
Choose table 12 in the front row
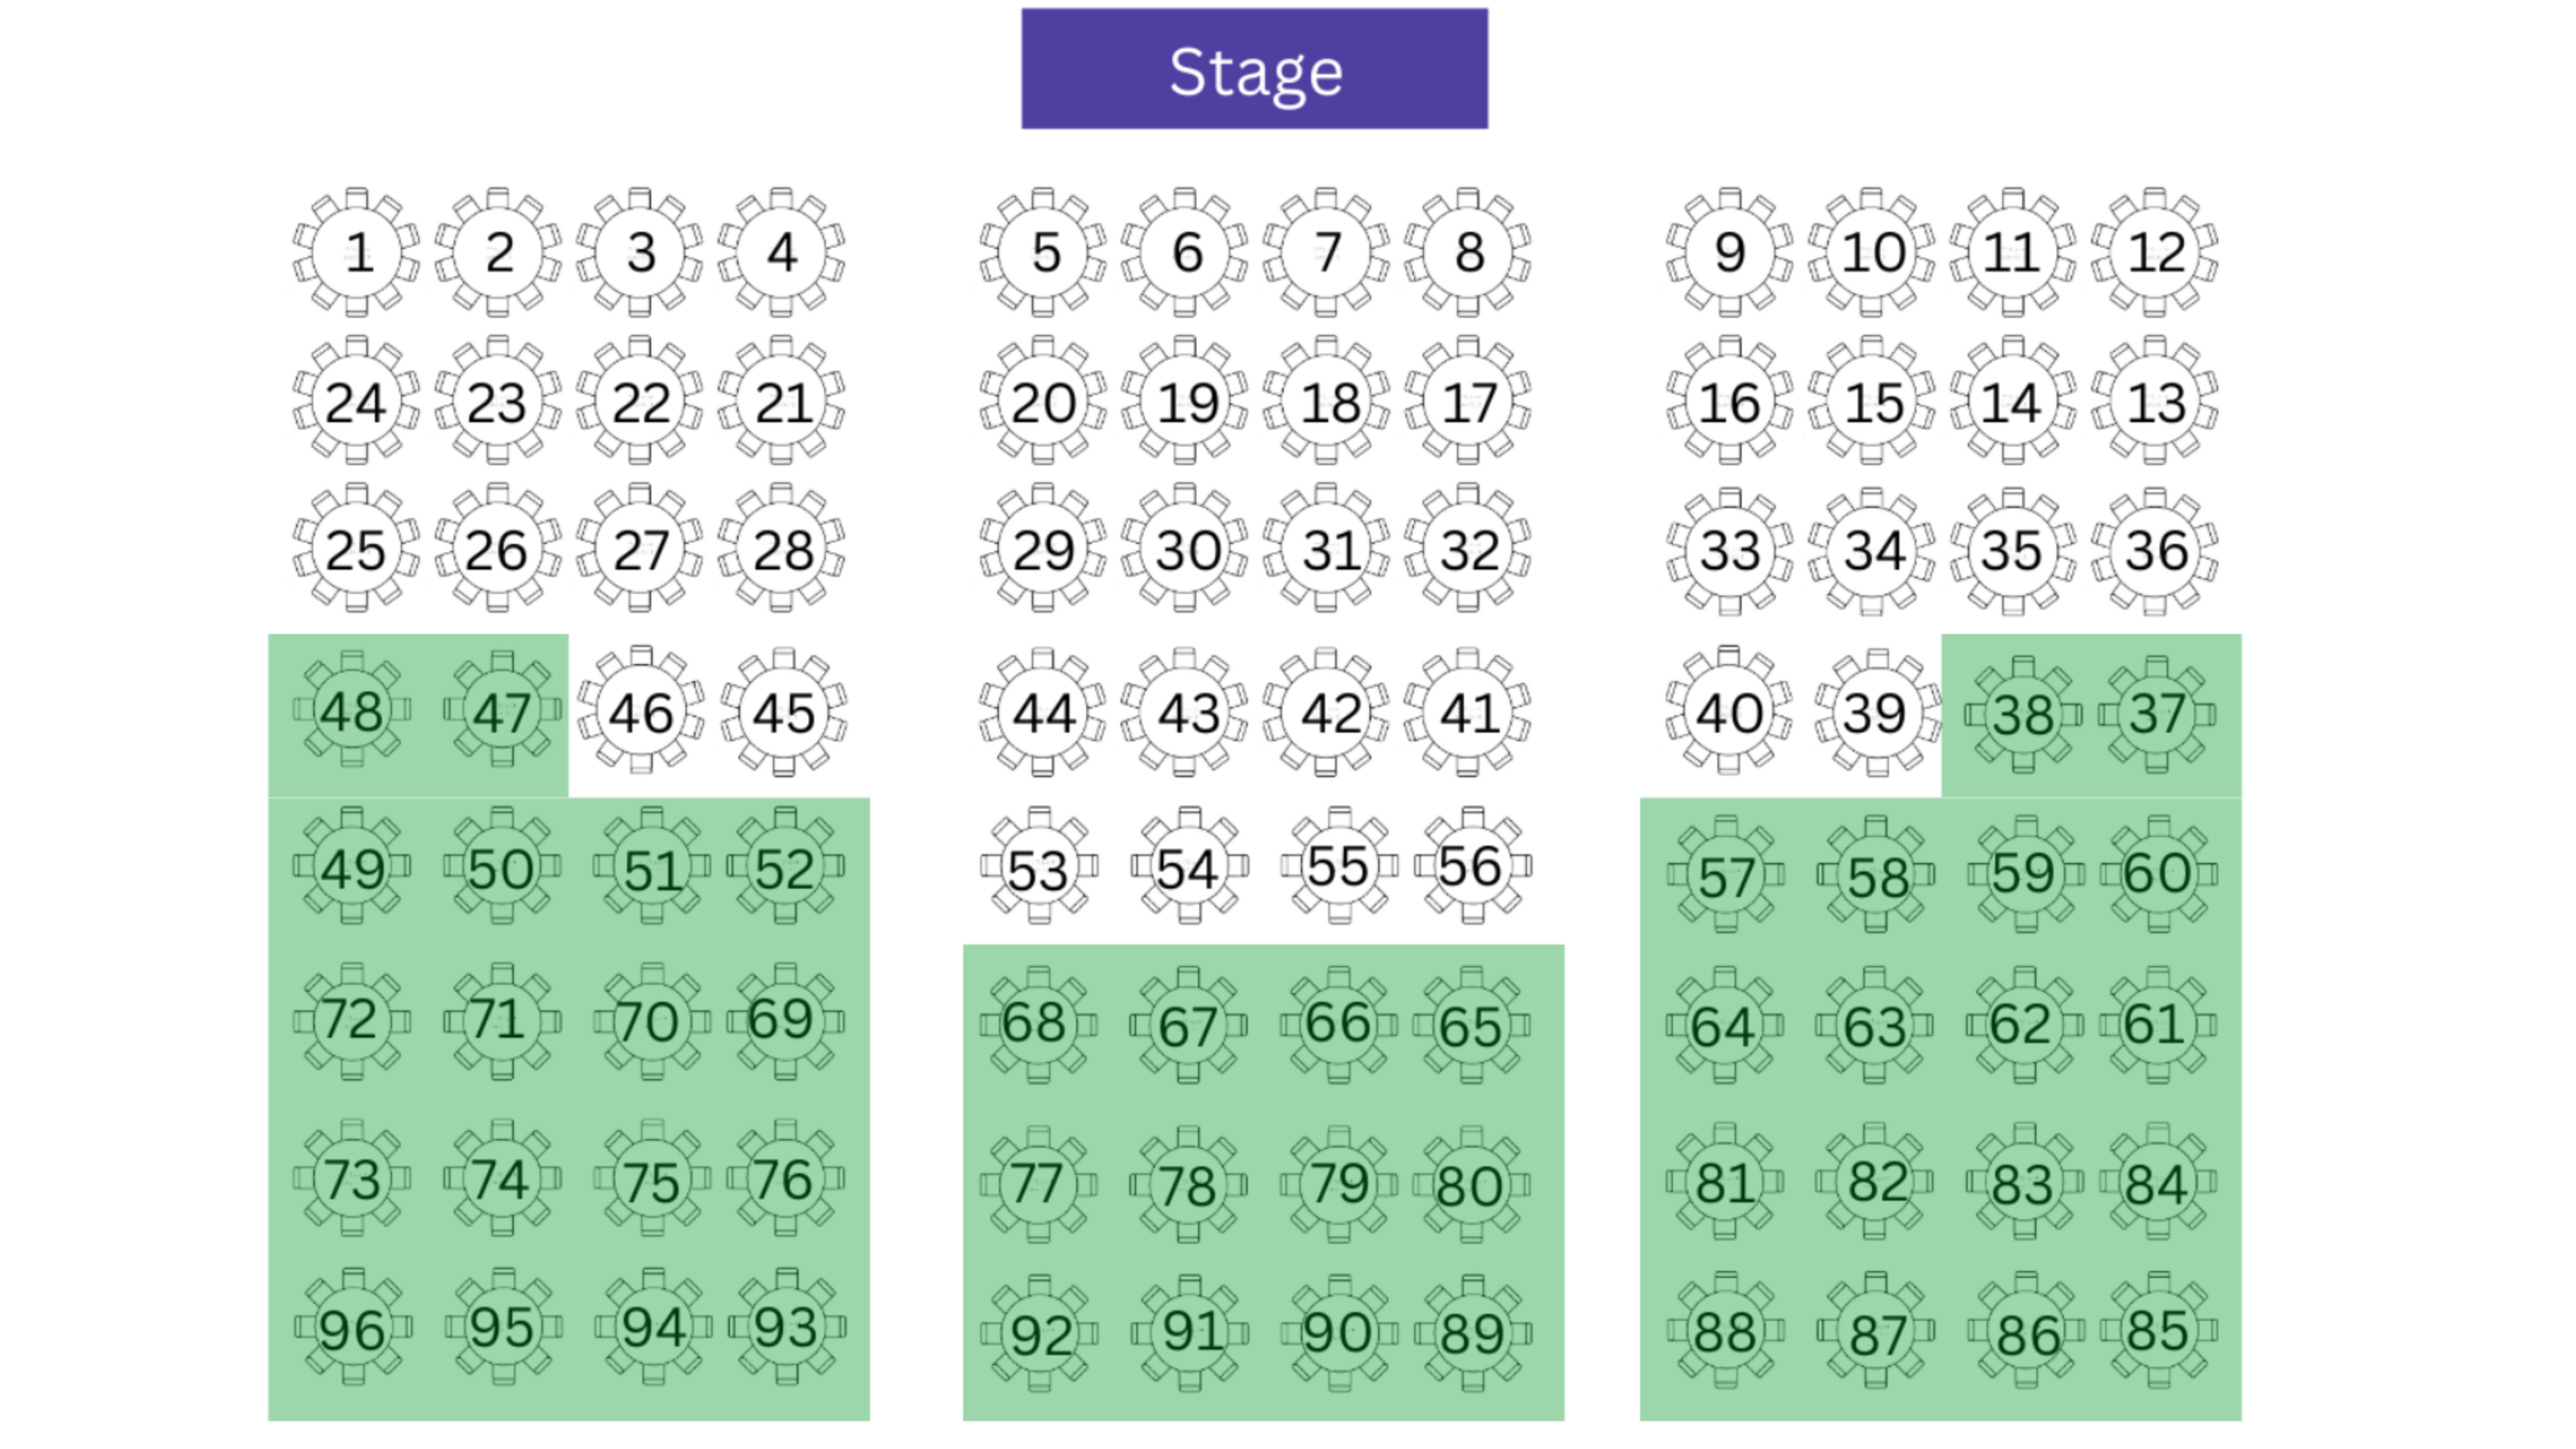2154,252
